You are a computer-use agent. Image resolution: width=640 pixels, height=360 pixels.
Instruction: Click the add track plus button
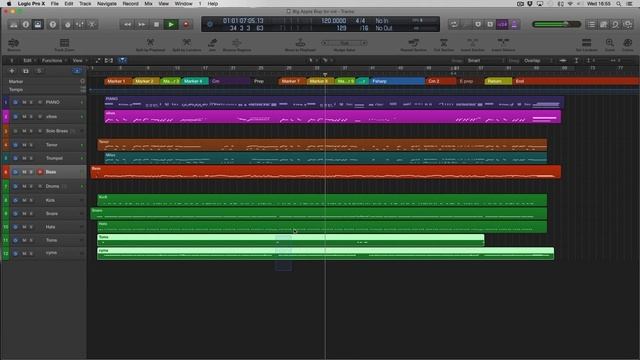[12, 71]
